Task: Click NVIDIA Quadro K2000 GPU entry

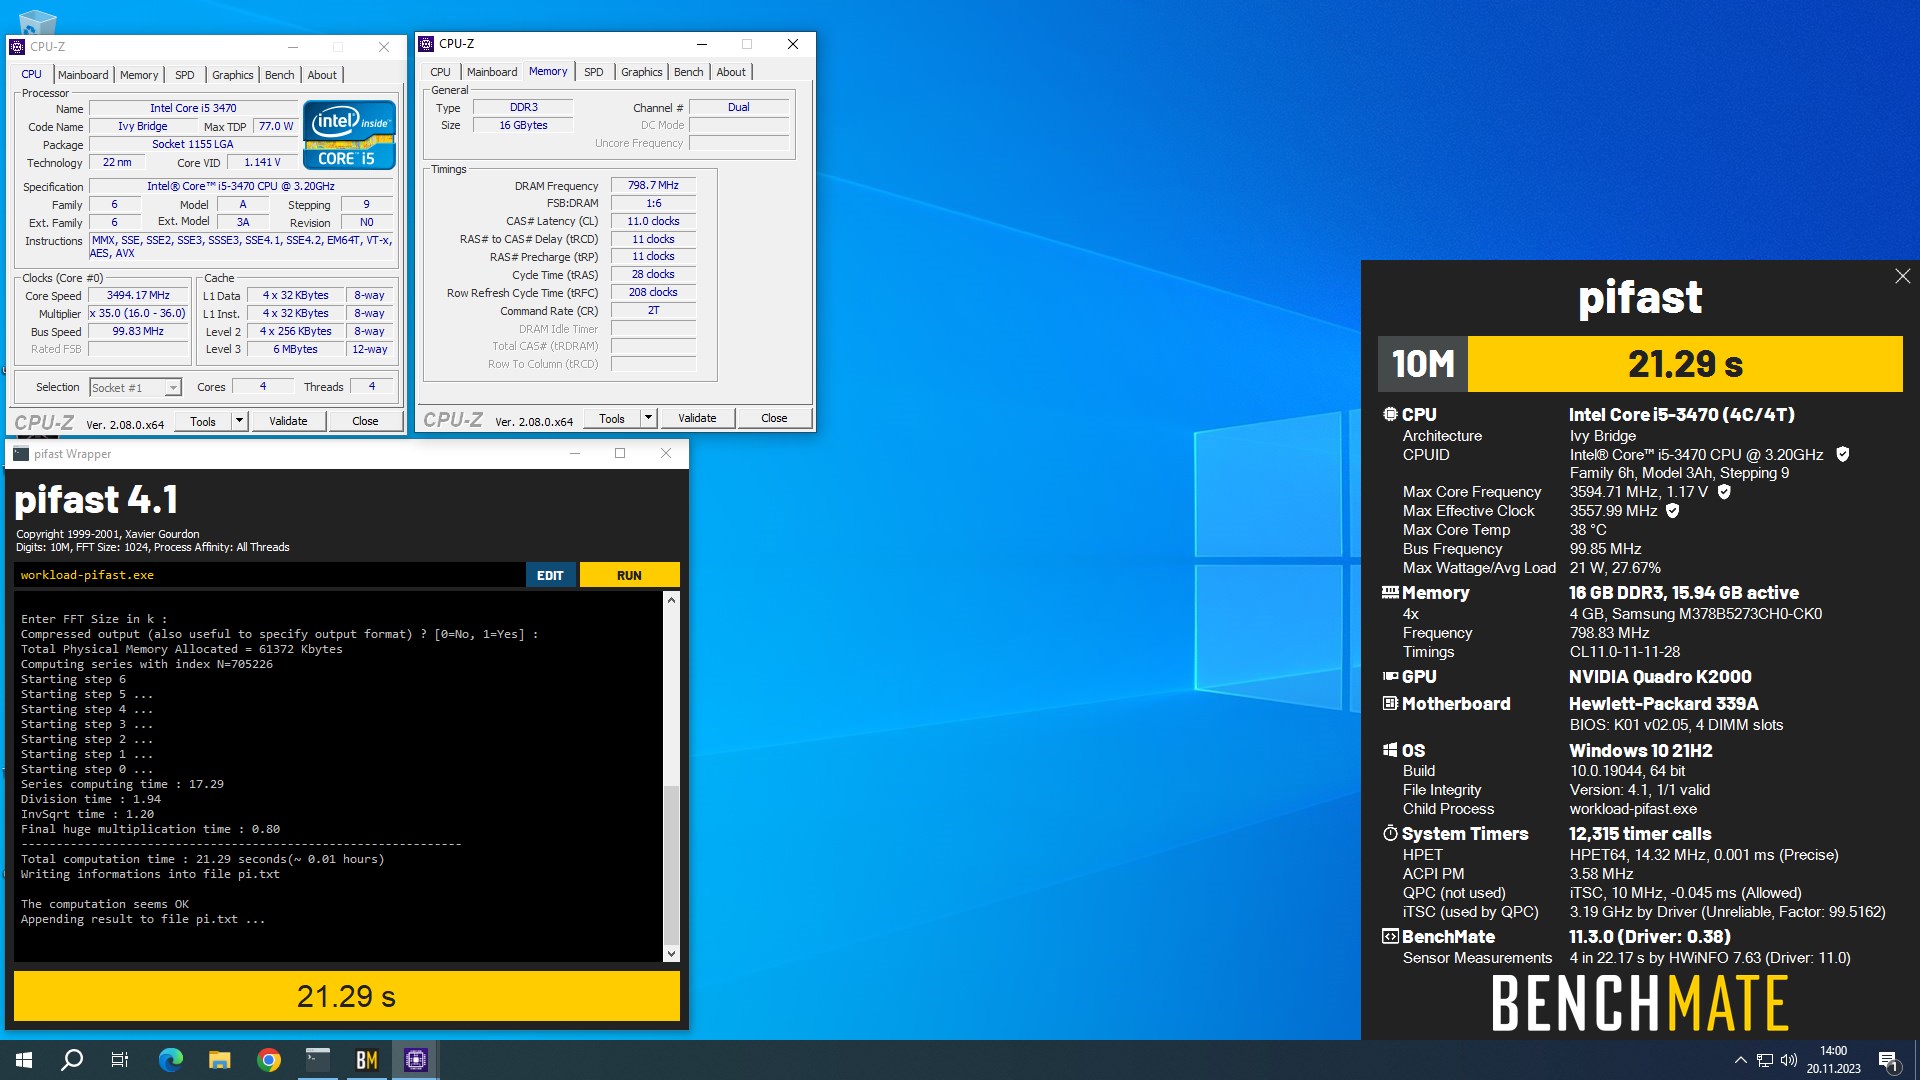Action: tap(1660, 677)
